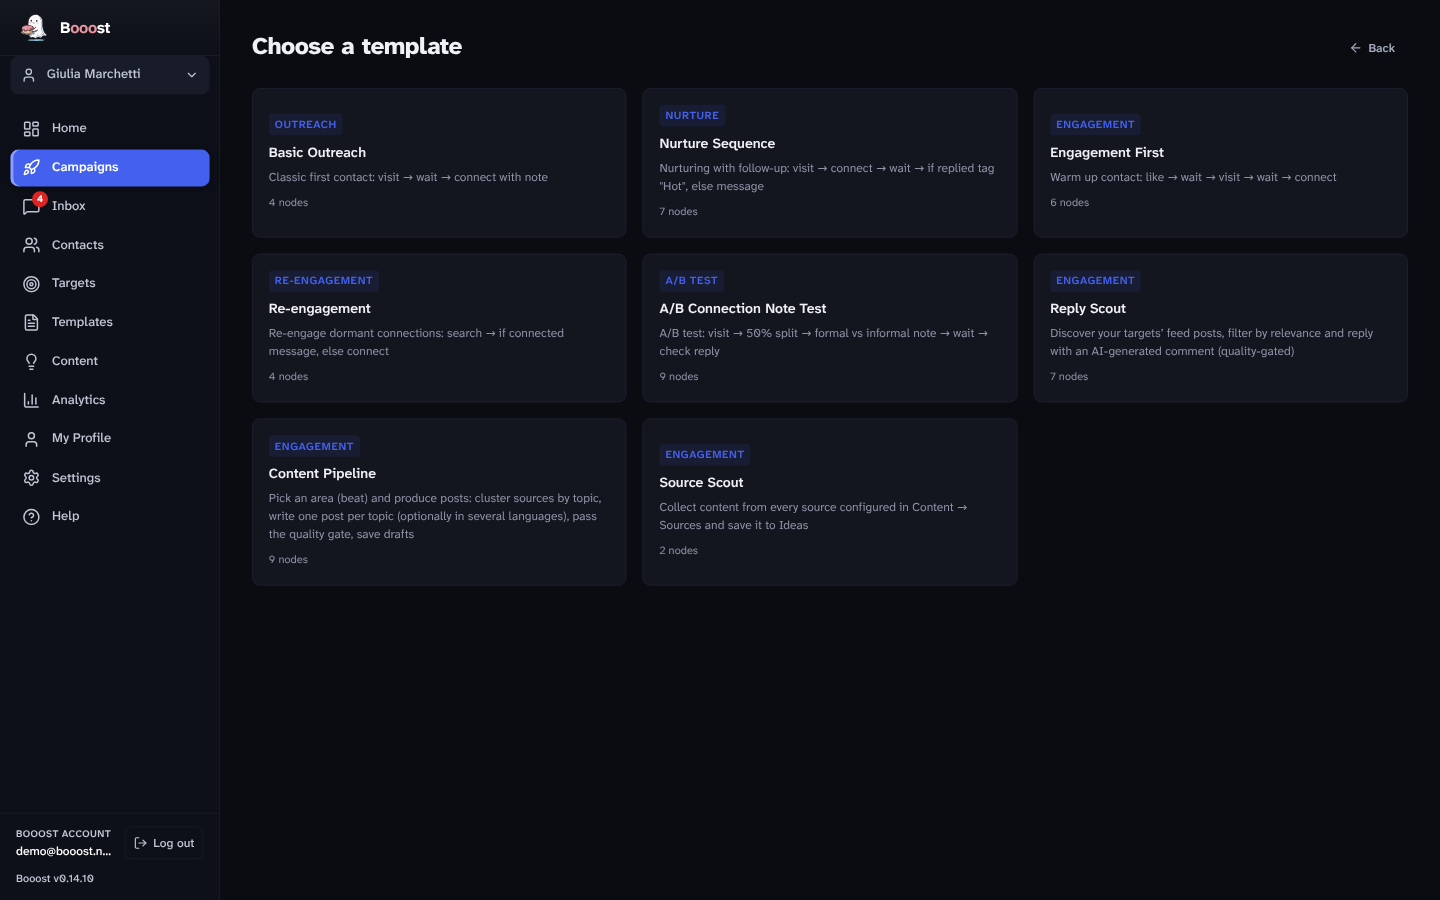Click the Inbox chat bubble icon
The height and width of the screenshot is (900, 1440).
31,207
